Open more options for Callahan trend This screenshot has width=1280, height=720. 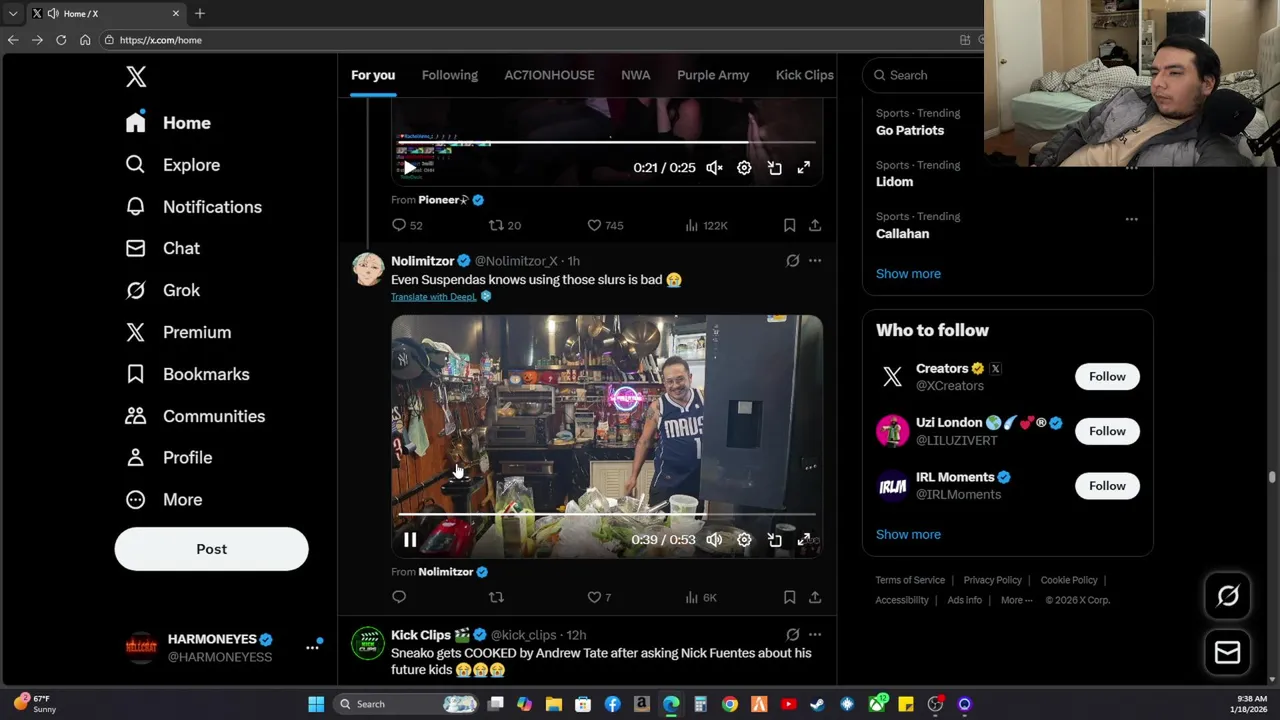(1131, 219)
